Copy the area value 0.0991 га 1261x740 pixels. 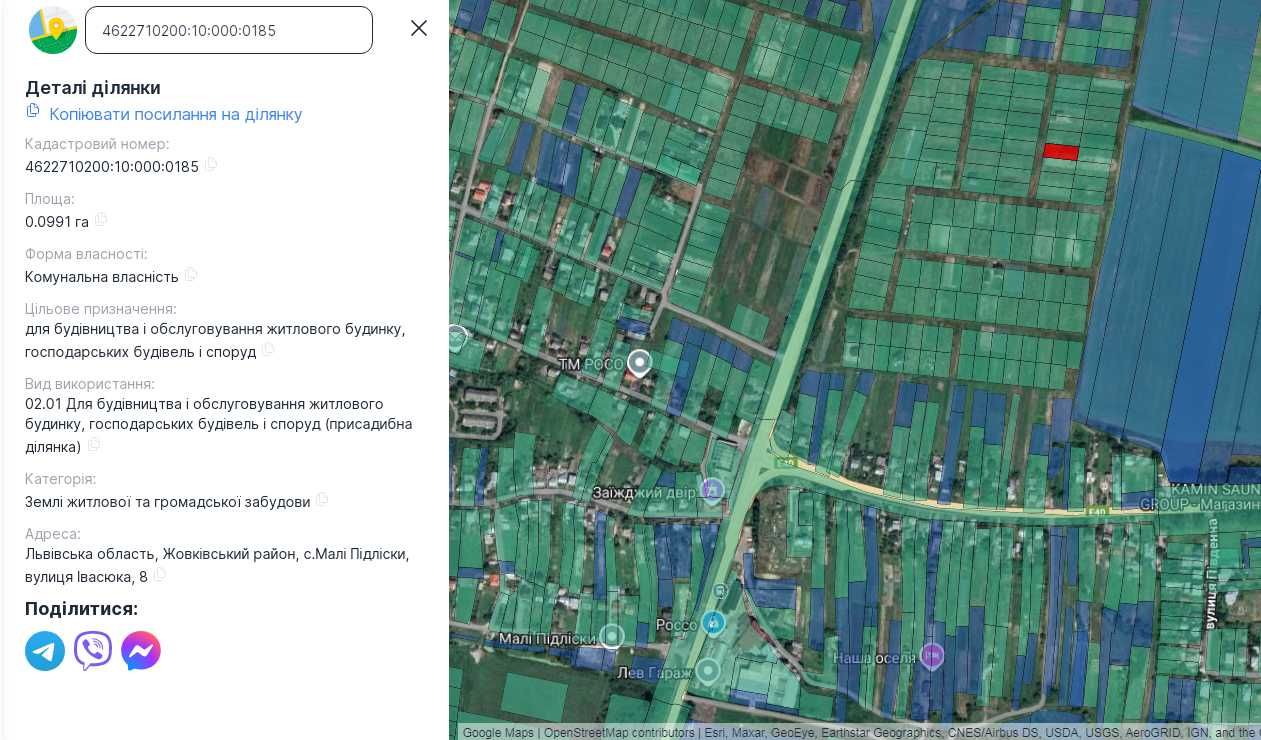101,220
